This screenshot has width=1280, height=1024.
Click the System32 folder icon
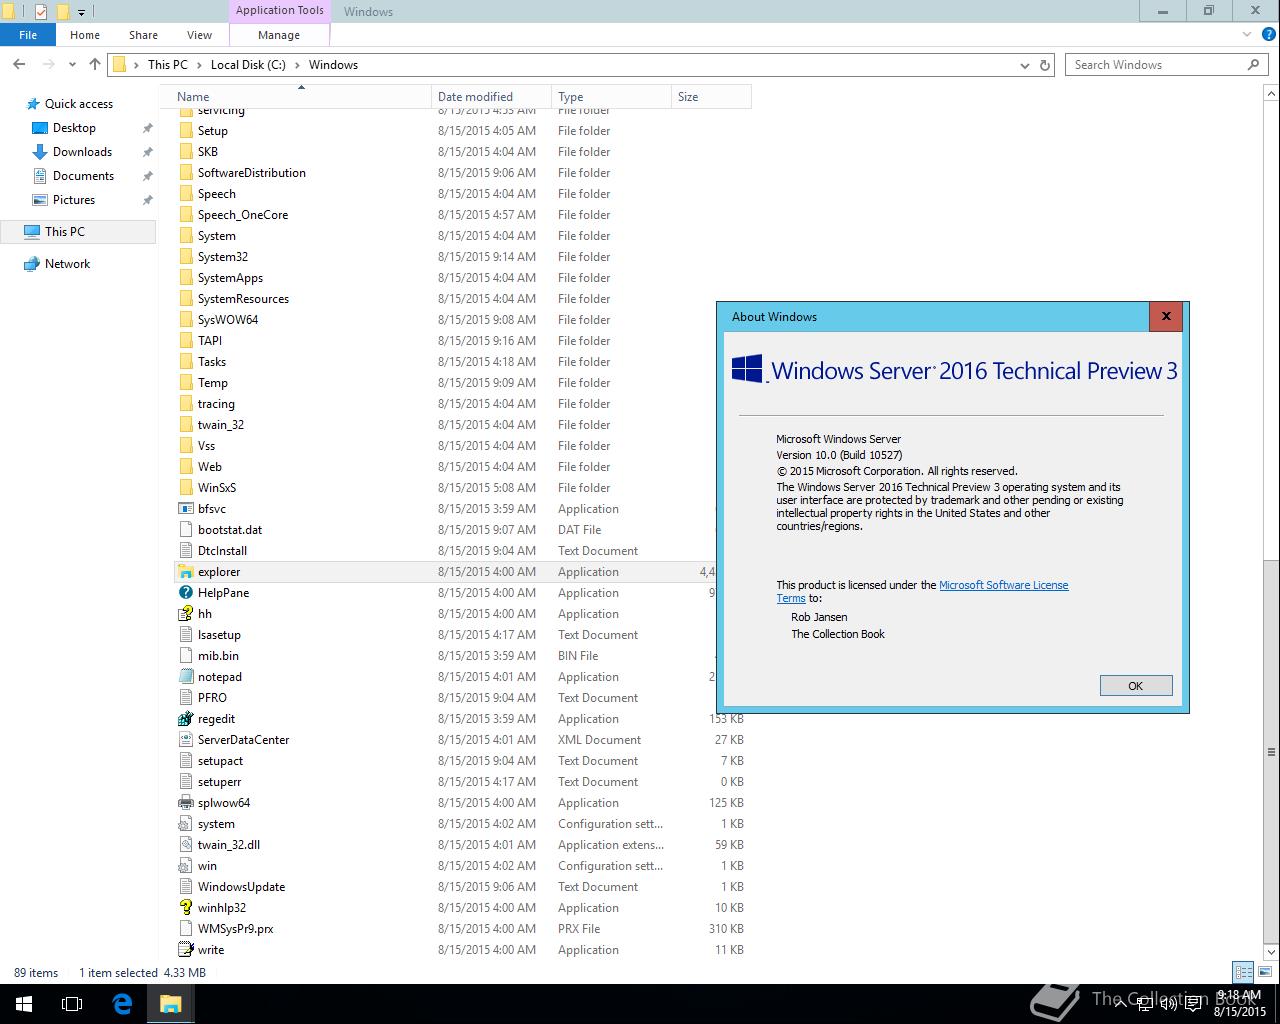(185, 257)
